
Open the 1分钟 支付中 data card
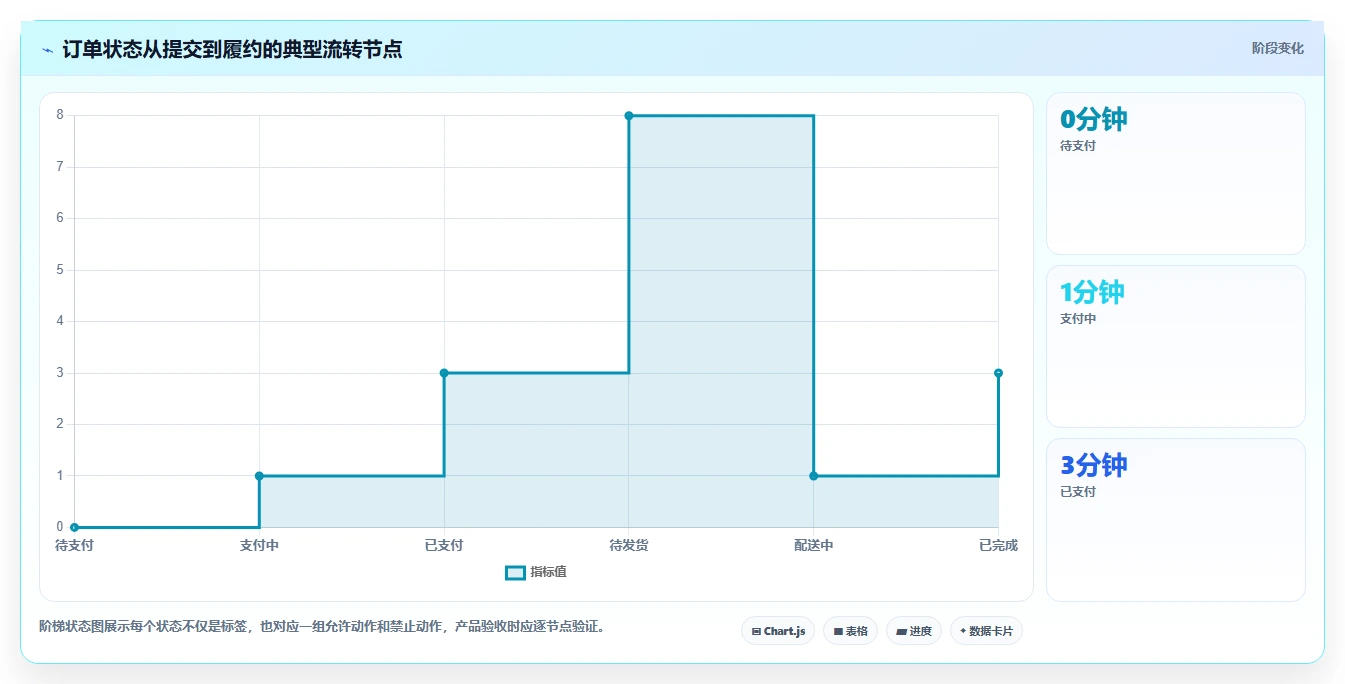1176,347
